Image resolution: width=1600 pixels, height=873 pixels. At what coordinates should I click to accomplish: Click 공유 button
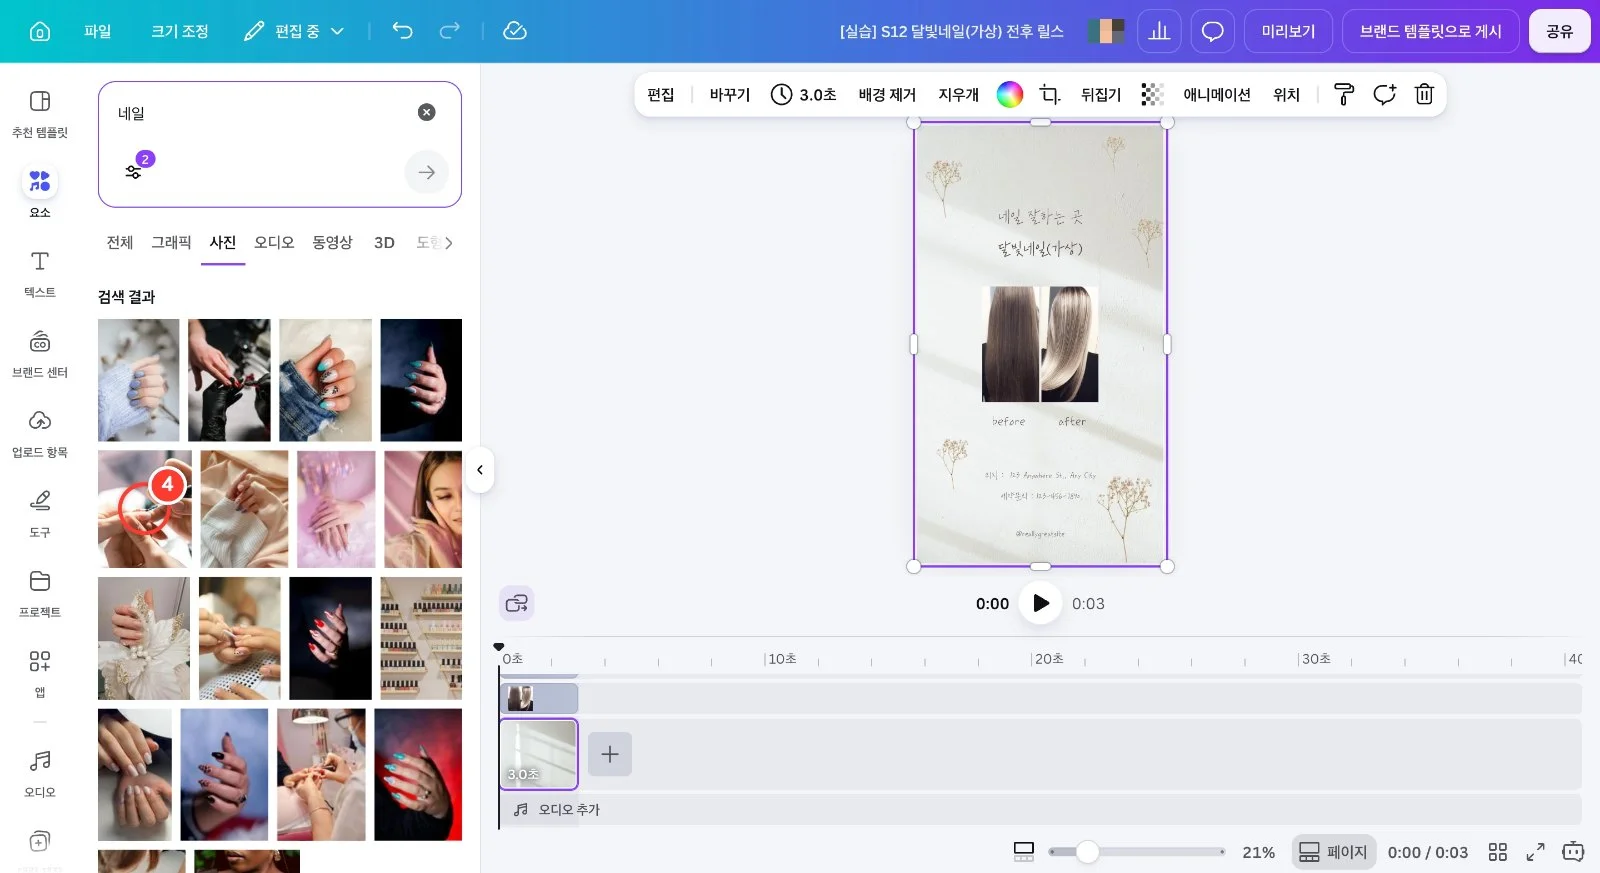(1560, 31)
